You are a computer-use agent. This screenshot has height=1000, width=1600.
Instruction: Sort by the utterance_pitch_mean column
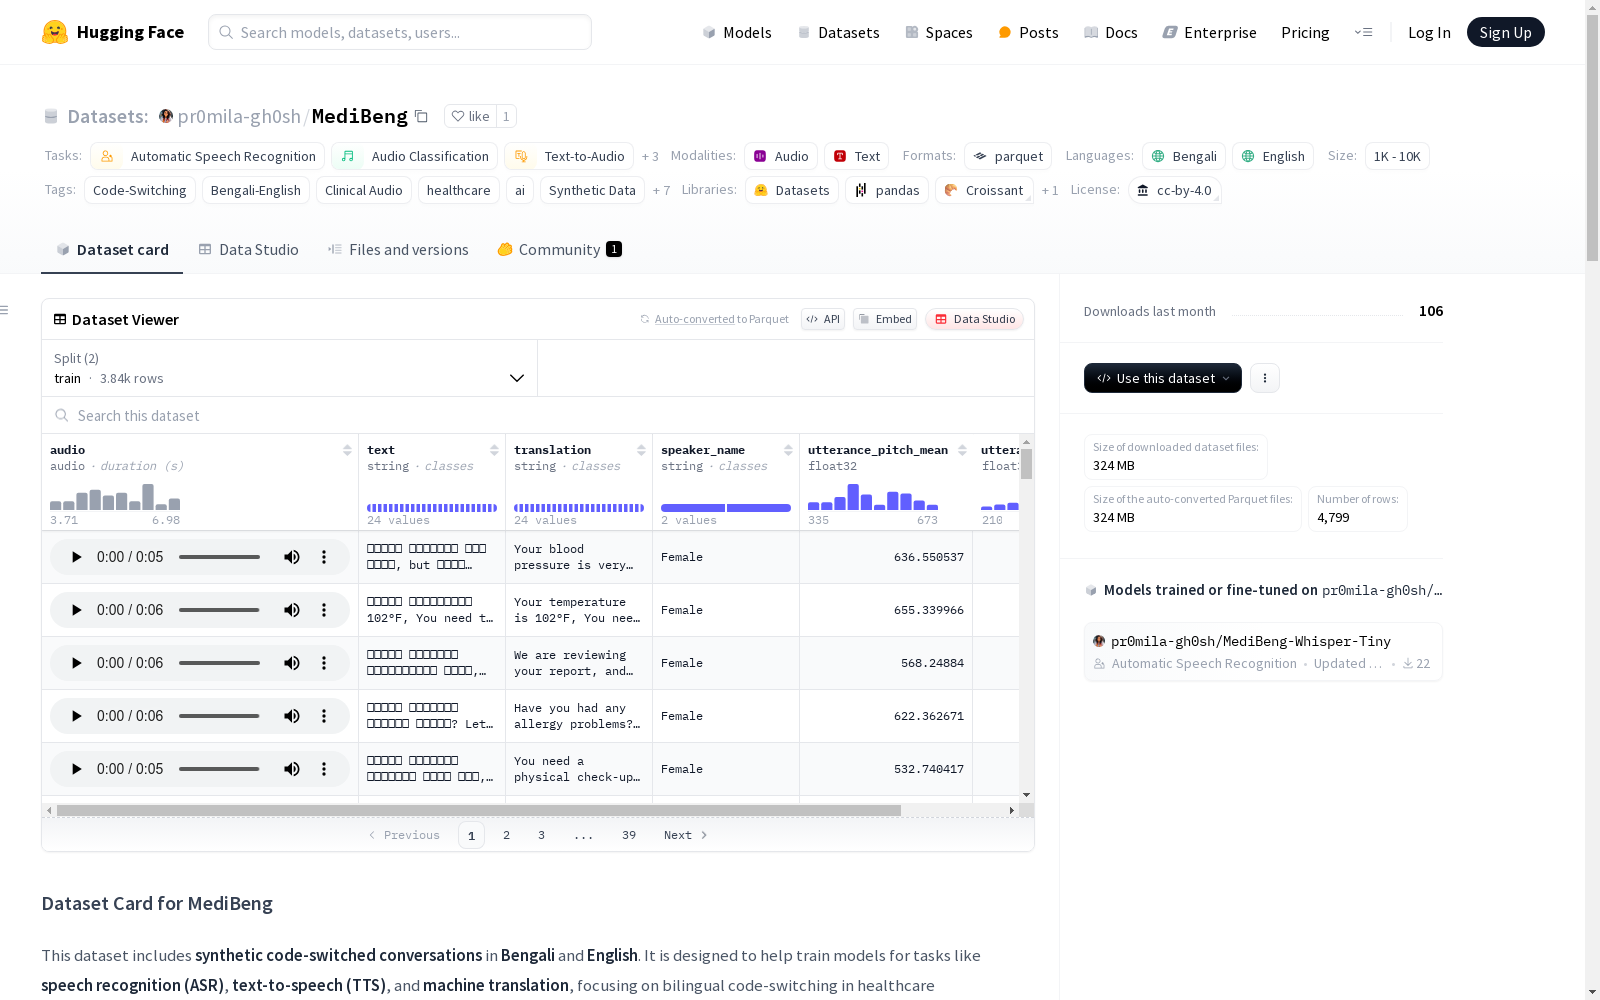(962, 450)
